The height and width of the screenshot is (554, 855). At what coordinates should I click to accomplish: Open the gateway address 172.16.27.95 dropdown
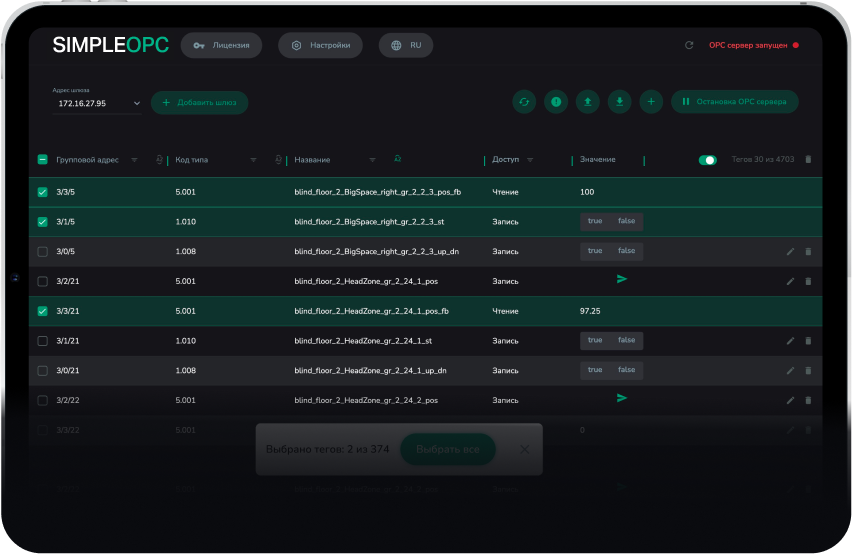[x=137, y=103]
